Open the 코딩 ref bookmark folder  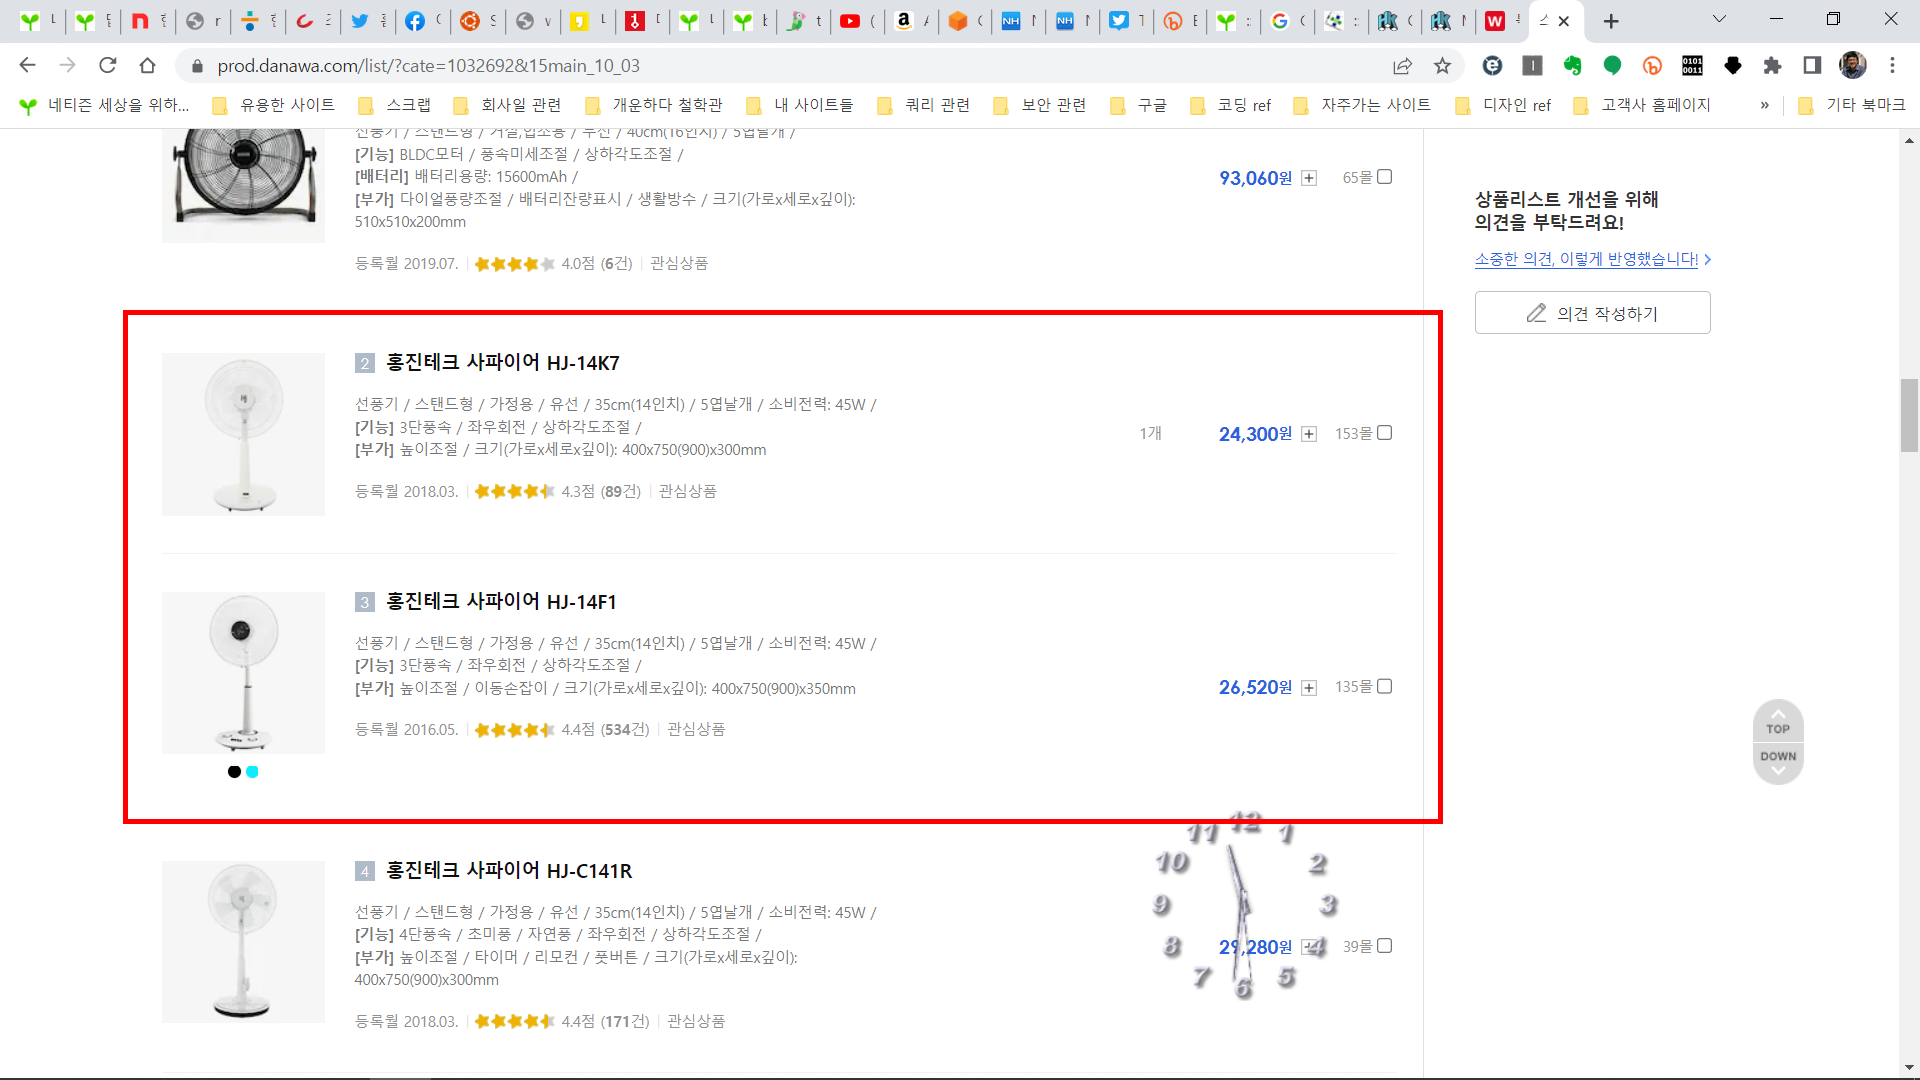[1231, 105]
